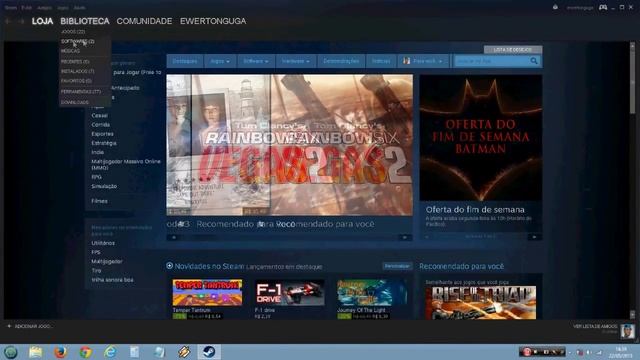Click the notification icon in Steam title bar

point(555,7)
